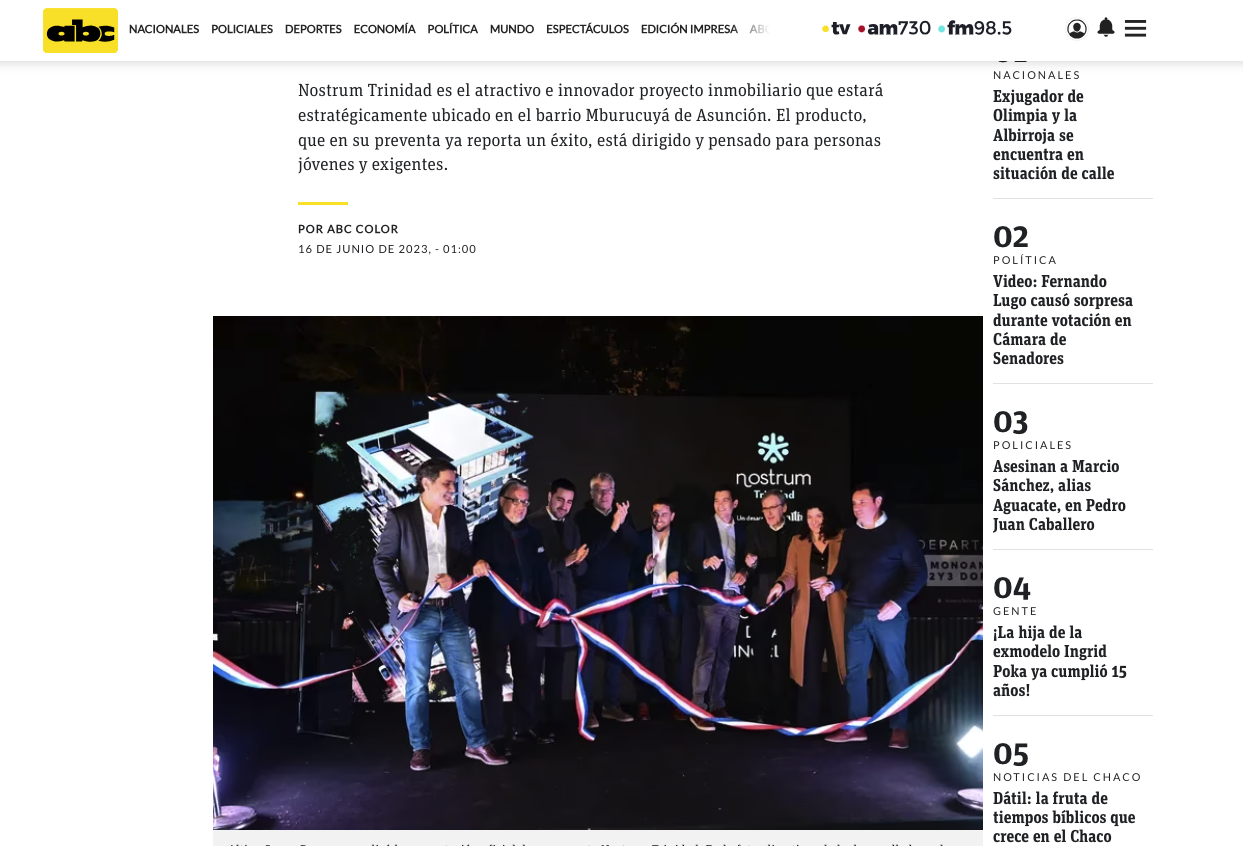Screen dimensions: 1243x846
Task: Open the Marcio Sánchez murder headline
Action: [1059, 496]
